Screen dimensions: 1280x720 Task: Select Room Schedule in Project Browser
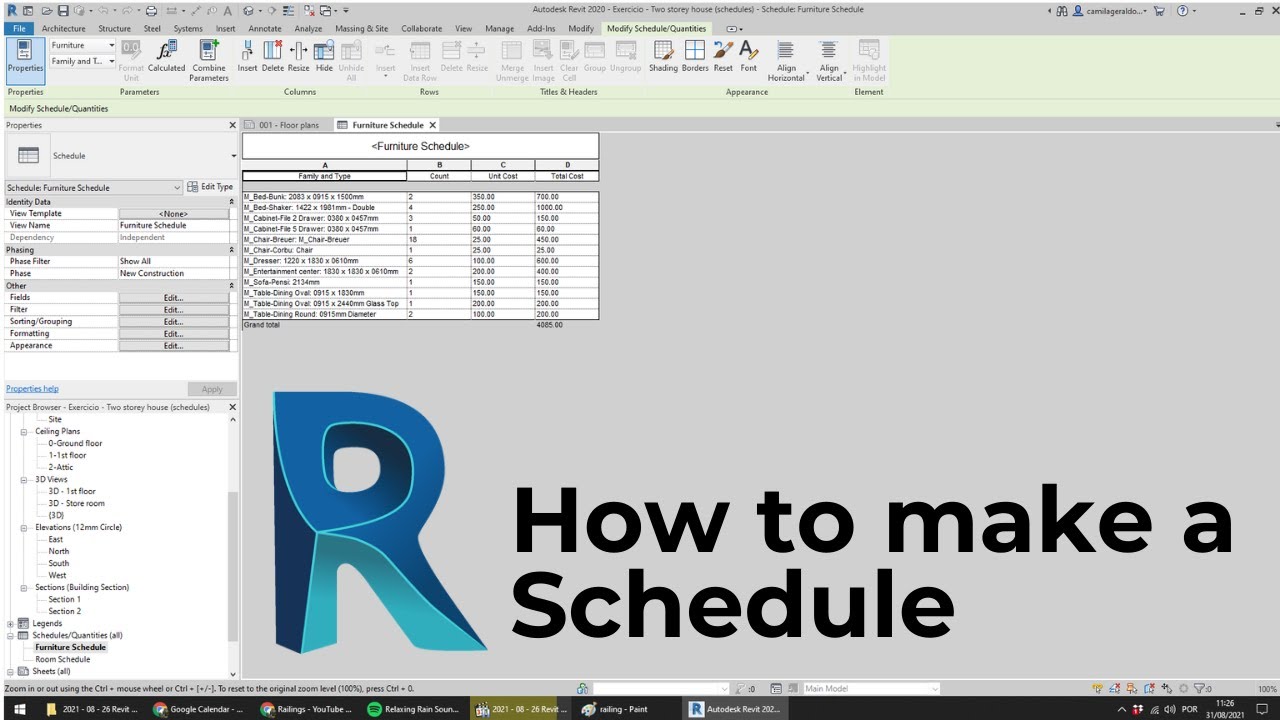point(62,660)
